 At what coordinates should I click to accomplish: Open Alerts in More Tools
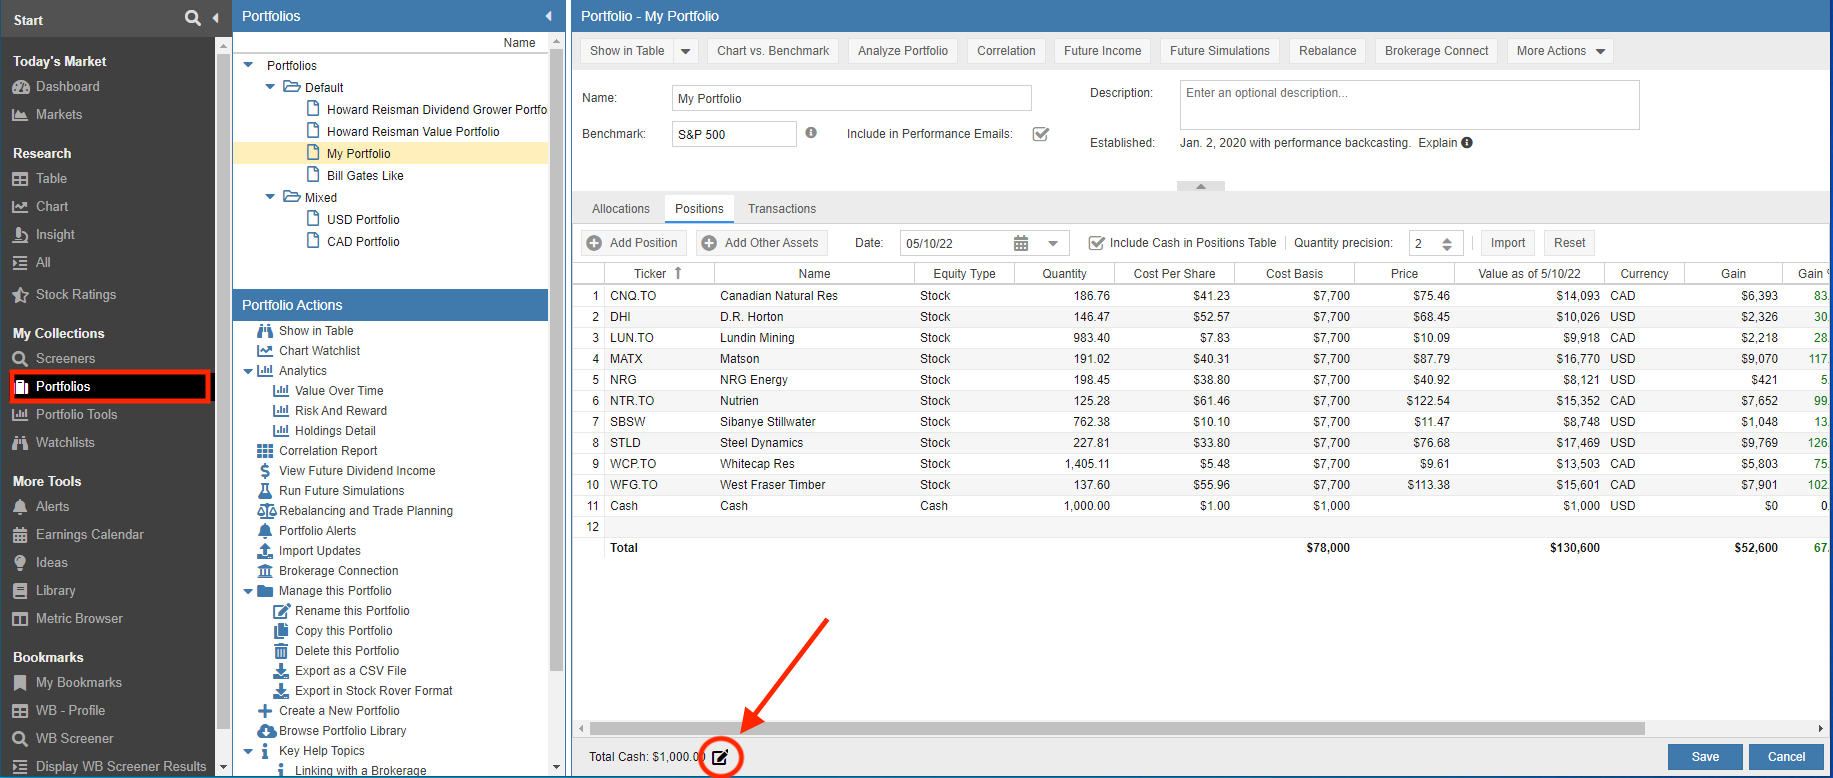(41, 507)
